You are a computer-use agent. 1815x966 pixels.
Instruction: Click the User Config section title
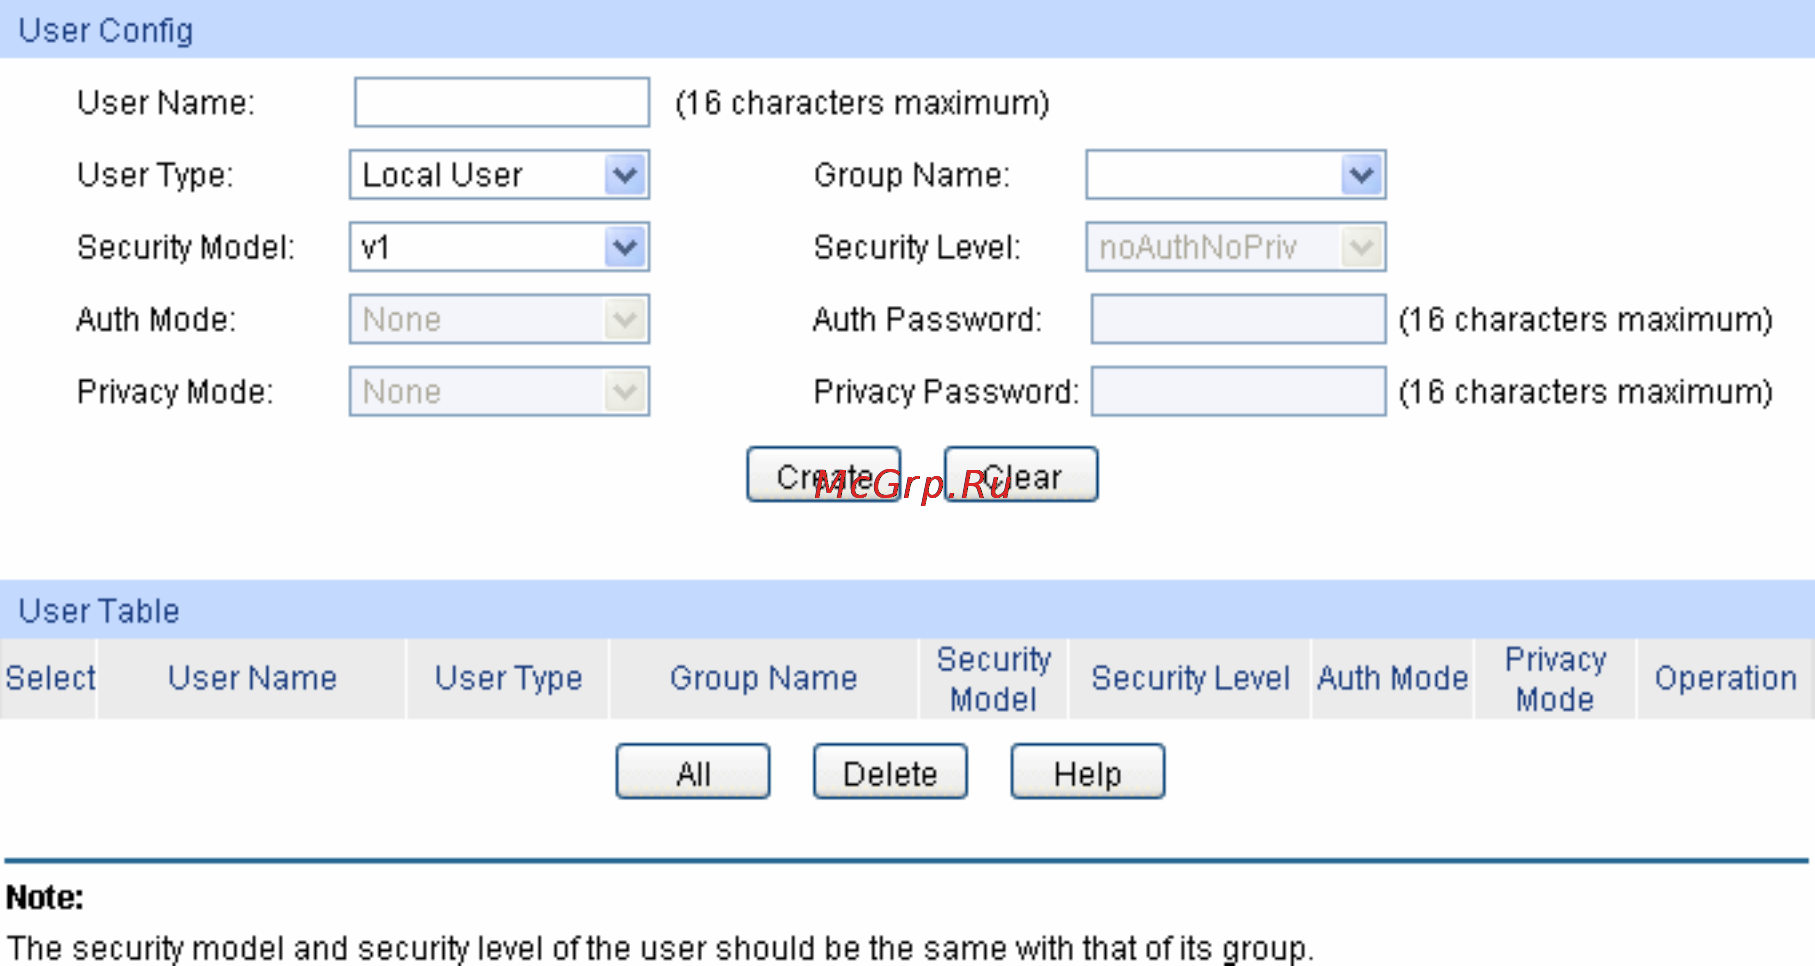[x=106, y=31]
